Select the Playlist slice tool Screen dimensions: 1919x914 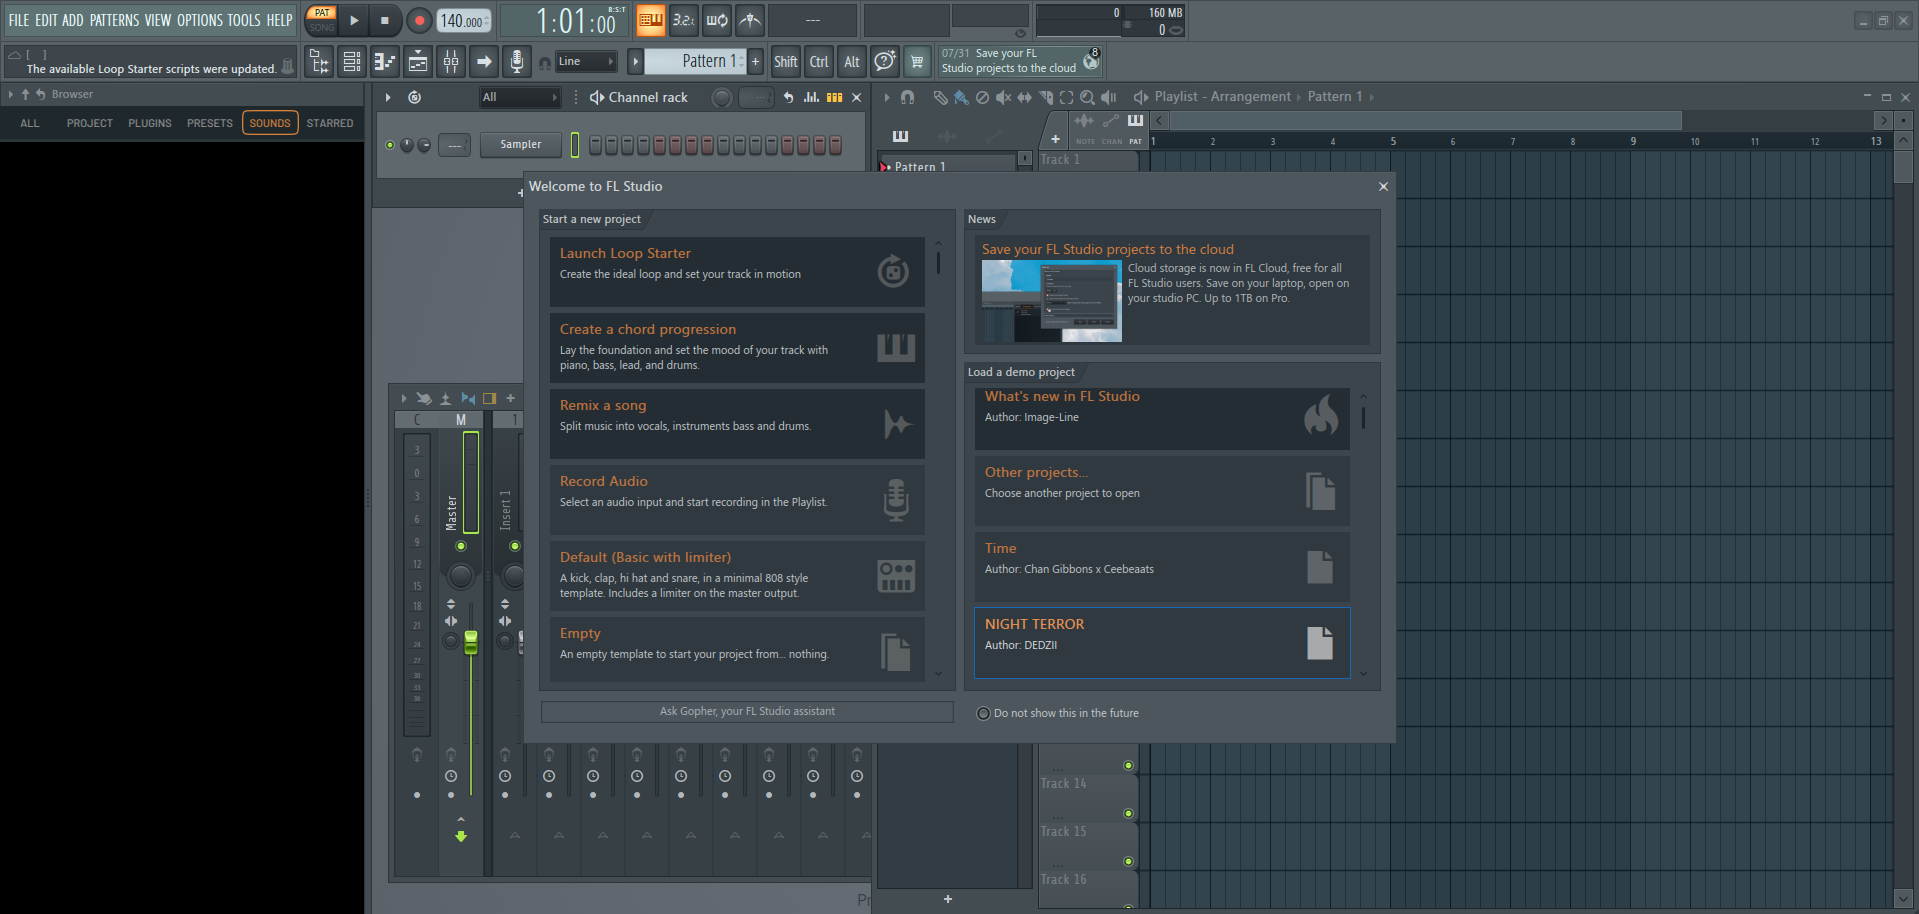point(1046,97)
